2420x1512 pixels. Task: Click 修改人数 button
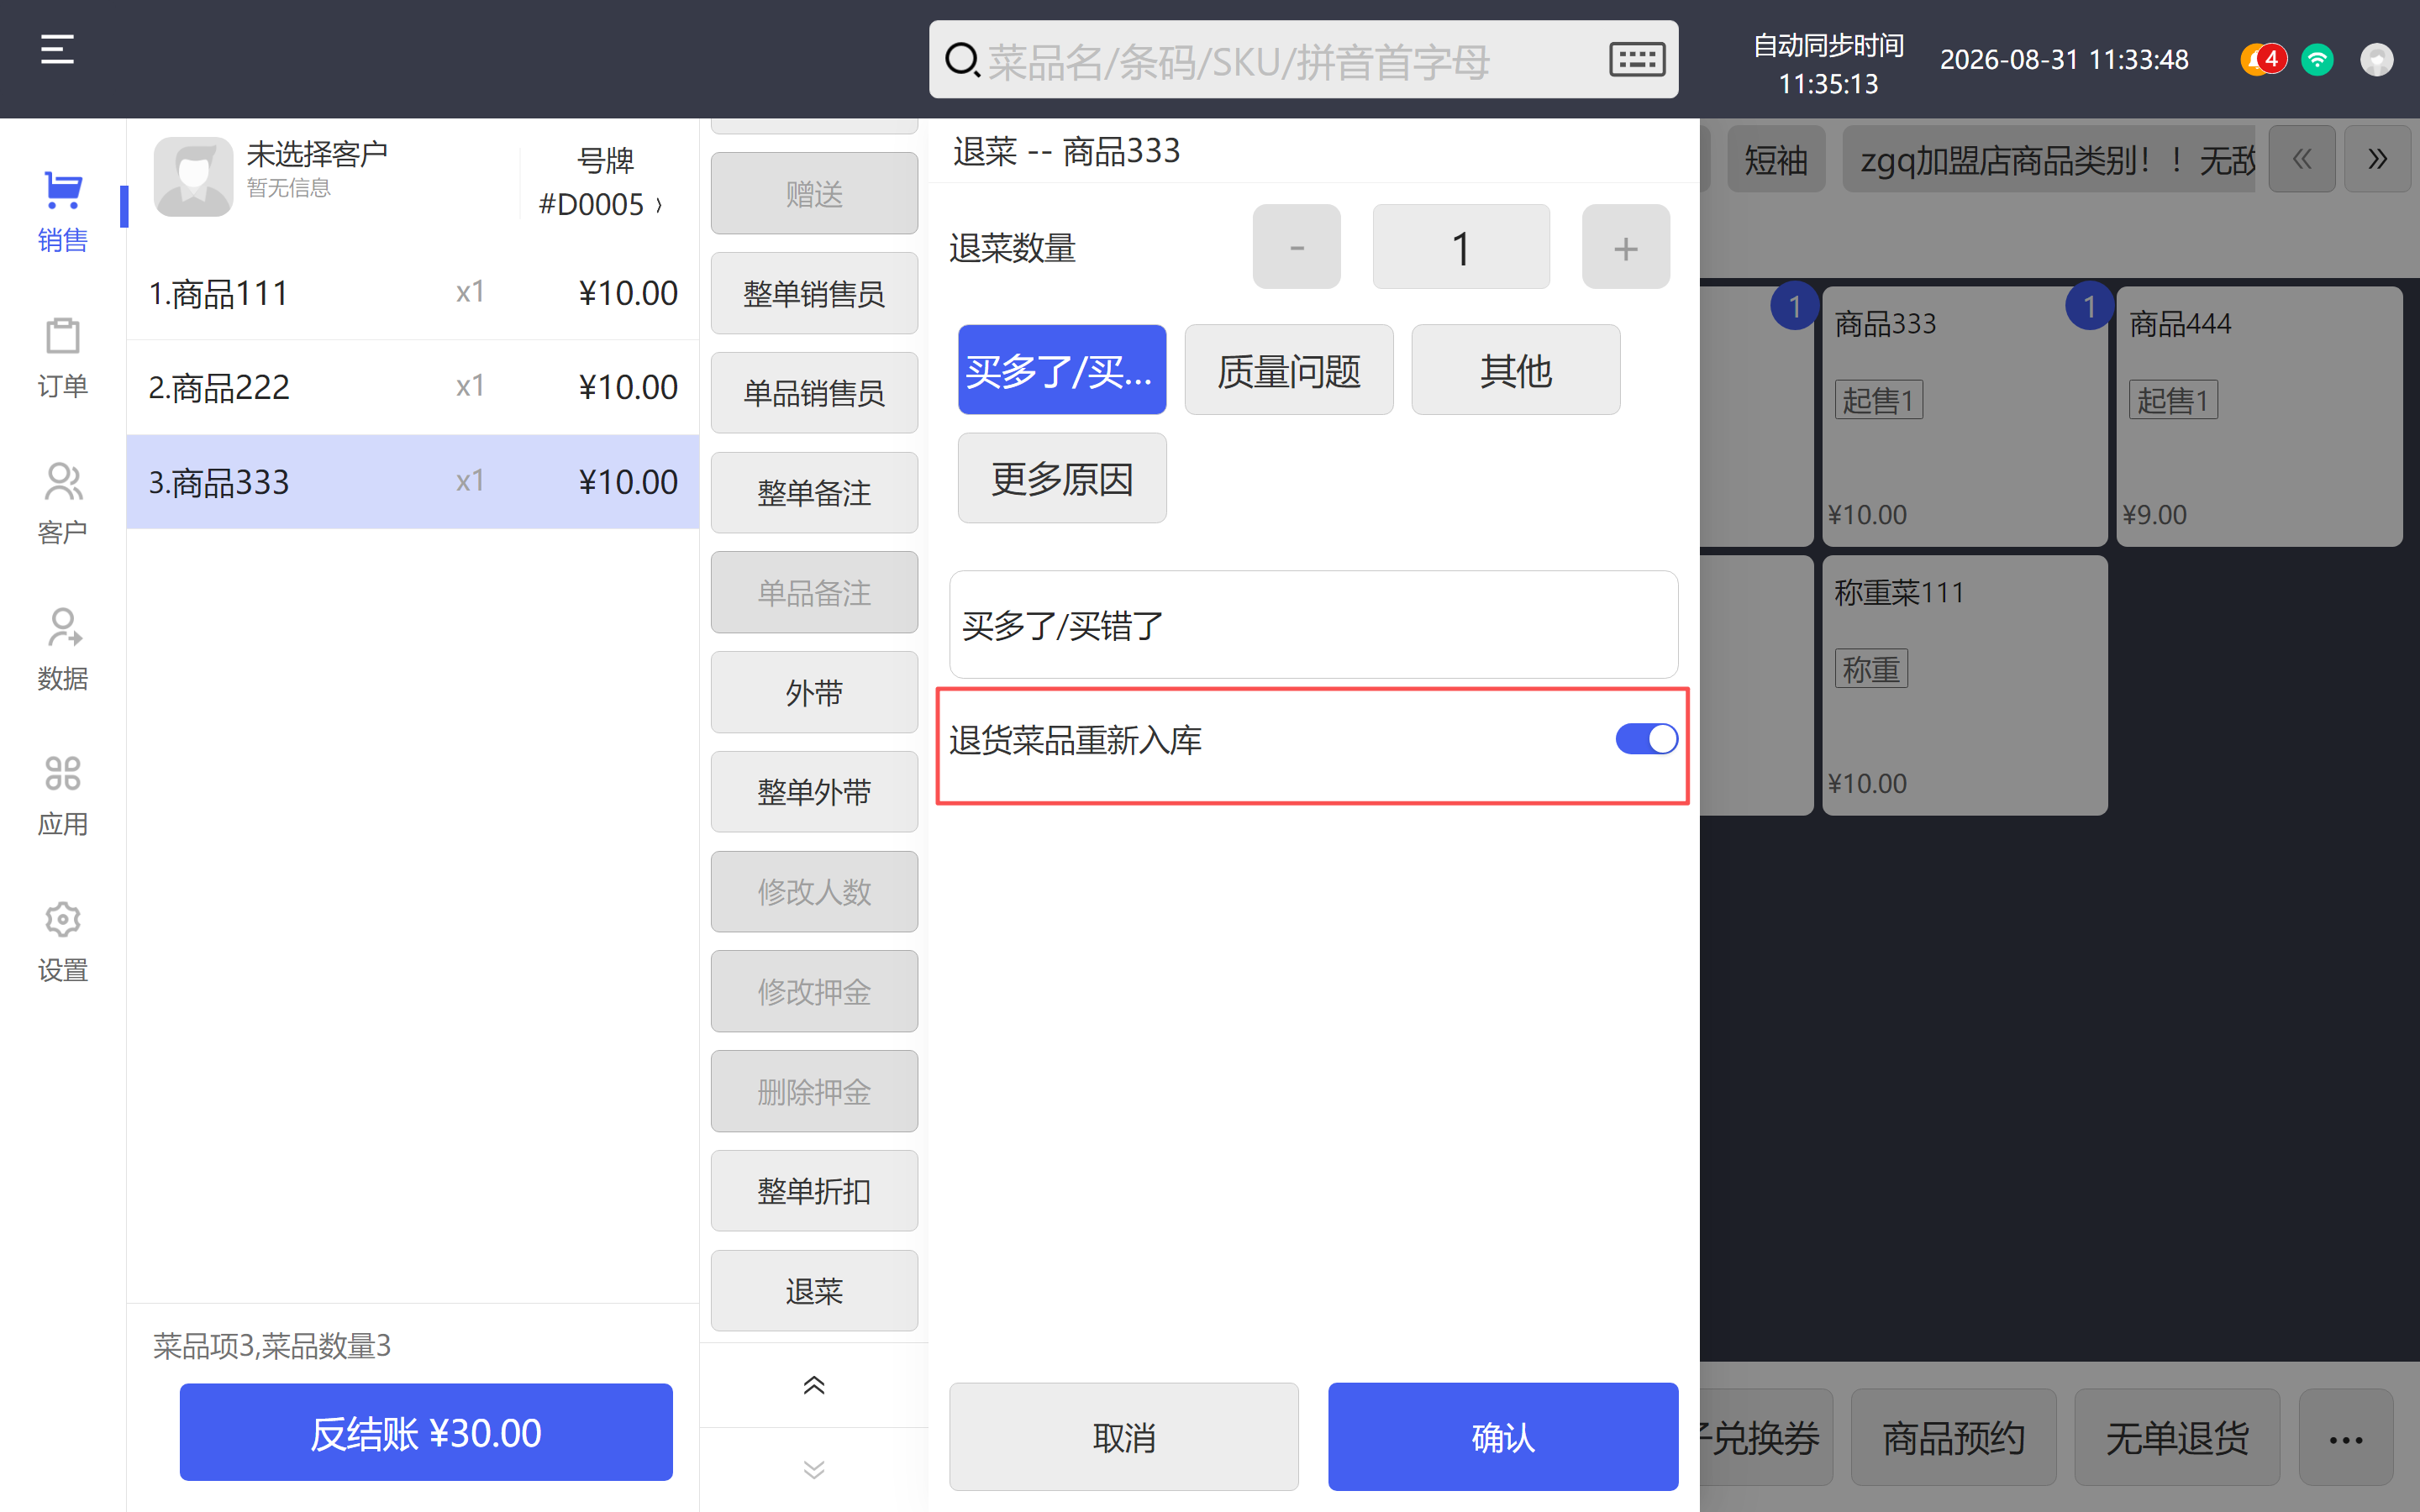click(814, 892)
